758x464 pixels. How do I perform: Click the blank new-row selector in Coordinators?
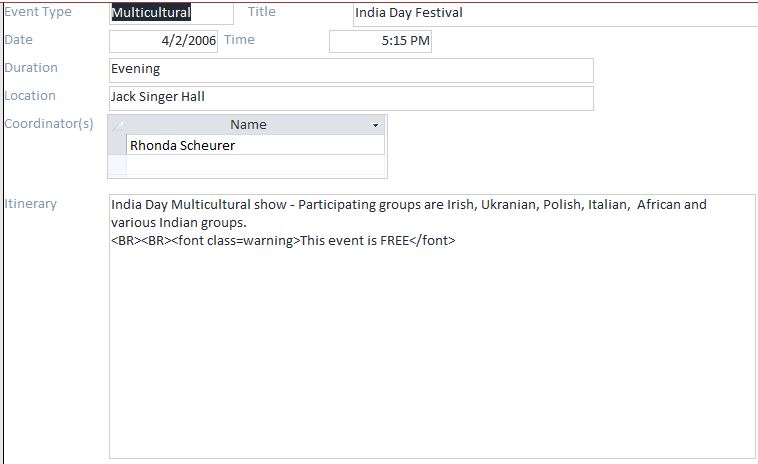117,165
